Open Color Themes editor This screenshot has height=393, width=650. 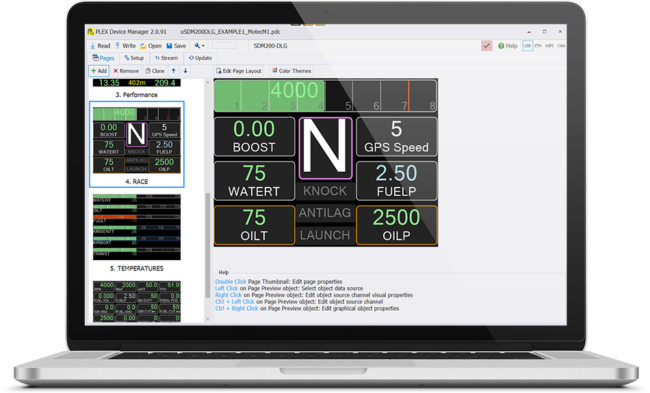[291, 71]
